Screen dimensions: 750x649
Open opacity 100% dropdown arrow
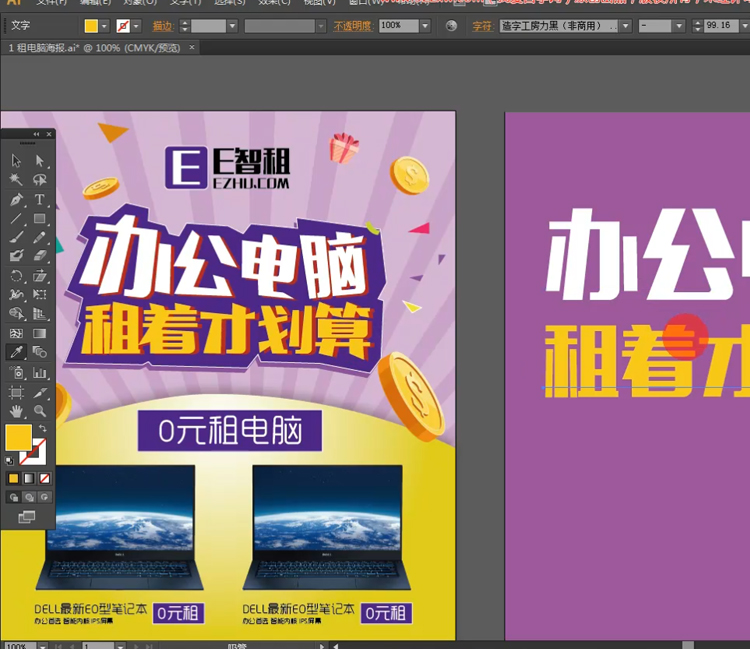pos(425,26)
